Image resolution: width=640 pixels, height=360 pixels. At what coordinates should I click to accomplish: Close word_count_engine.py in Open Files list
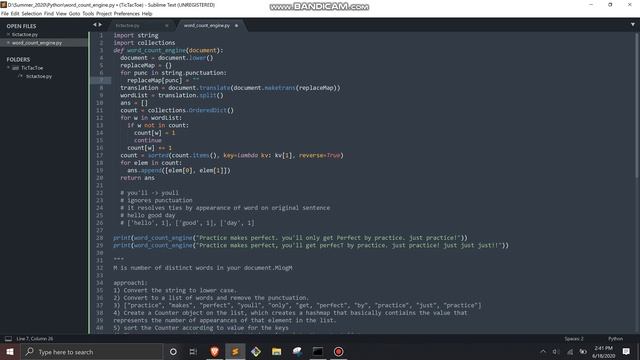[8, 43]
